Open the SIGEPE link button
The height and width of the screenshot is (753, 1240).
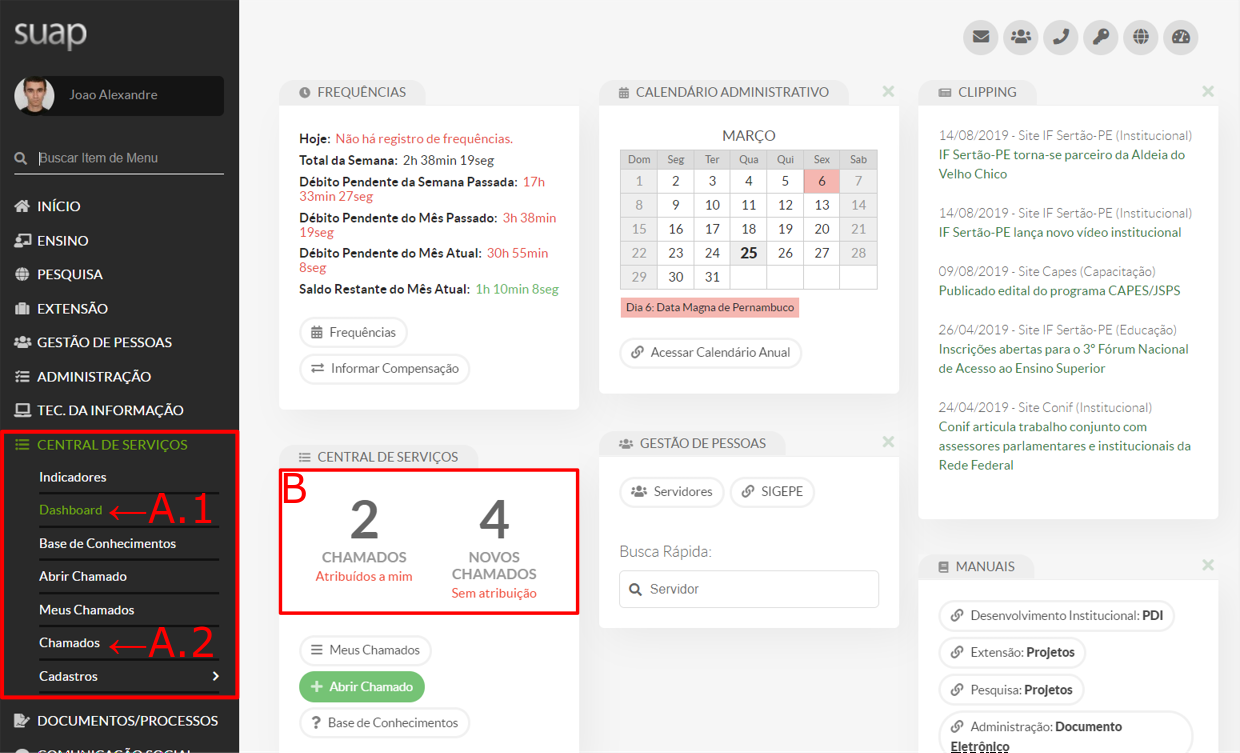(x=772, y=491)
